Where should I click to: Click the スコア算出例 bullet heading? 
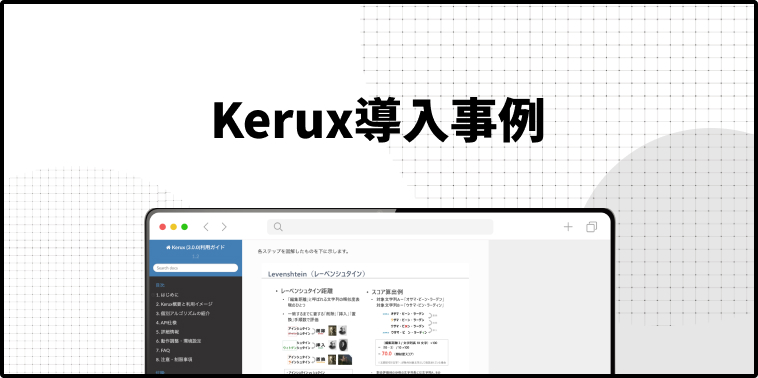coord(387,291)
